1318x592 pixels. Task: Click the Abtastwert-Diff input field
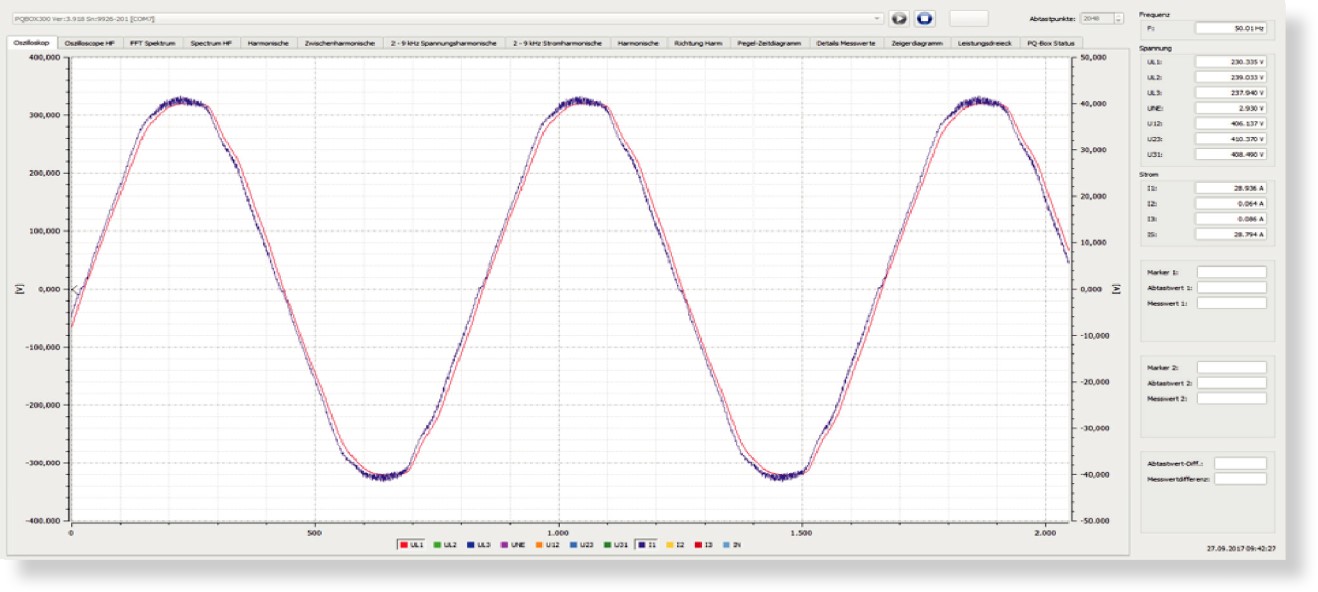1240,463
